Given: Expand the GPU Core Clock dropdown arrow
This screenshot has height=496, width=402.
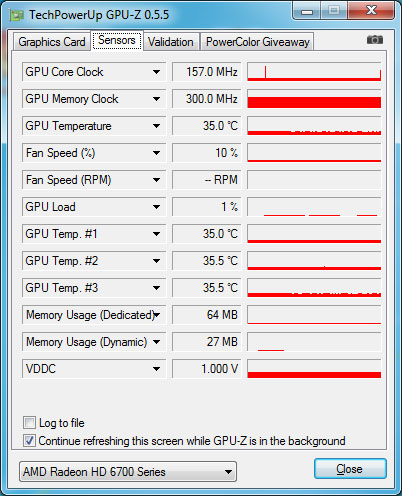Looking at the screenshot, I should [x=156, y=72].
